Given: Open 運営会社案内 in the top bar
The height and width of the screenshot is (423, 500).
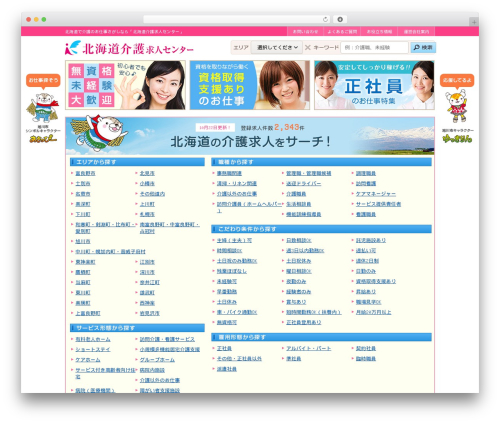Looking at the screenshot, I should (416, 32).
